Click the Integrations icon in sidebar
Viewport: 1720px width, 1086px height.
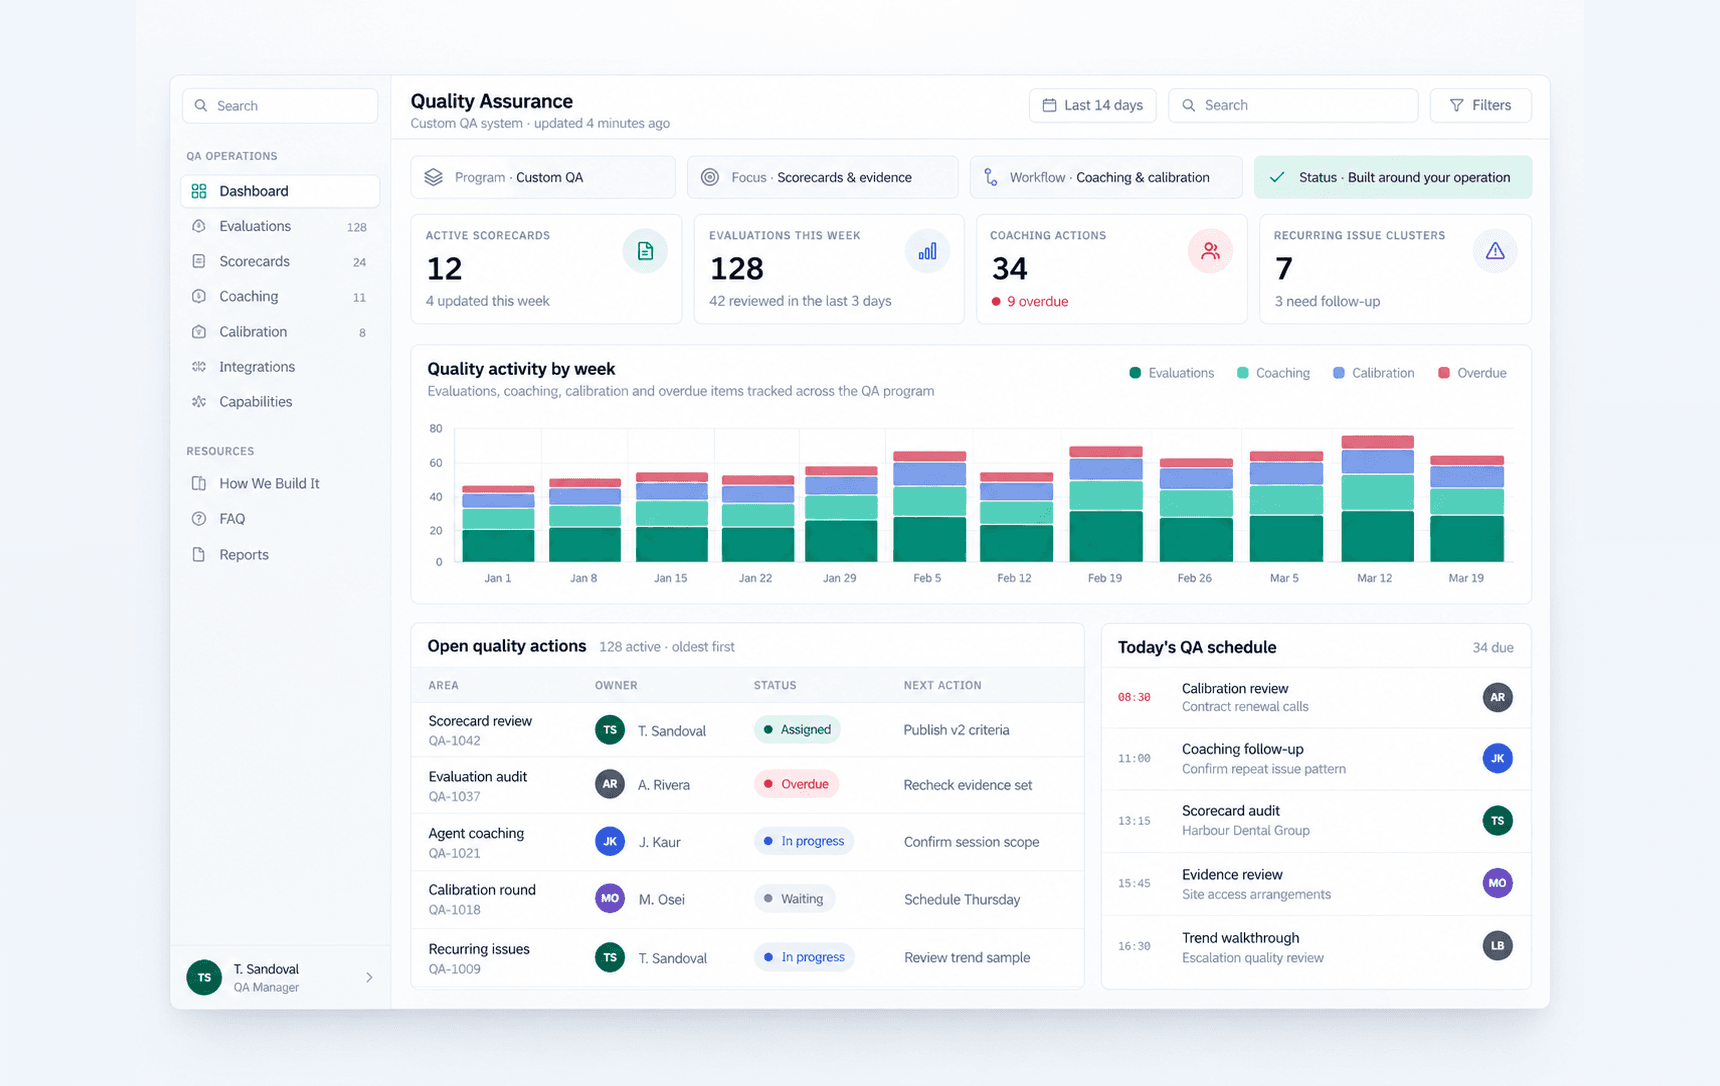click(x=199, y=367)
